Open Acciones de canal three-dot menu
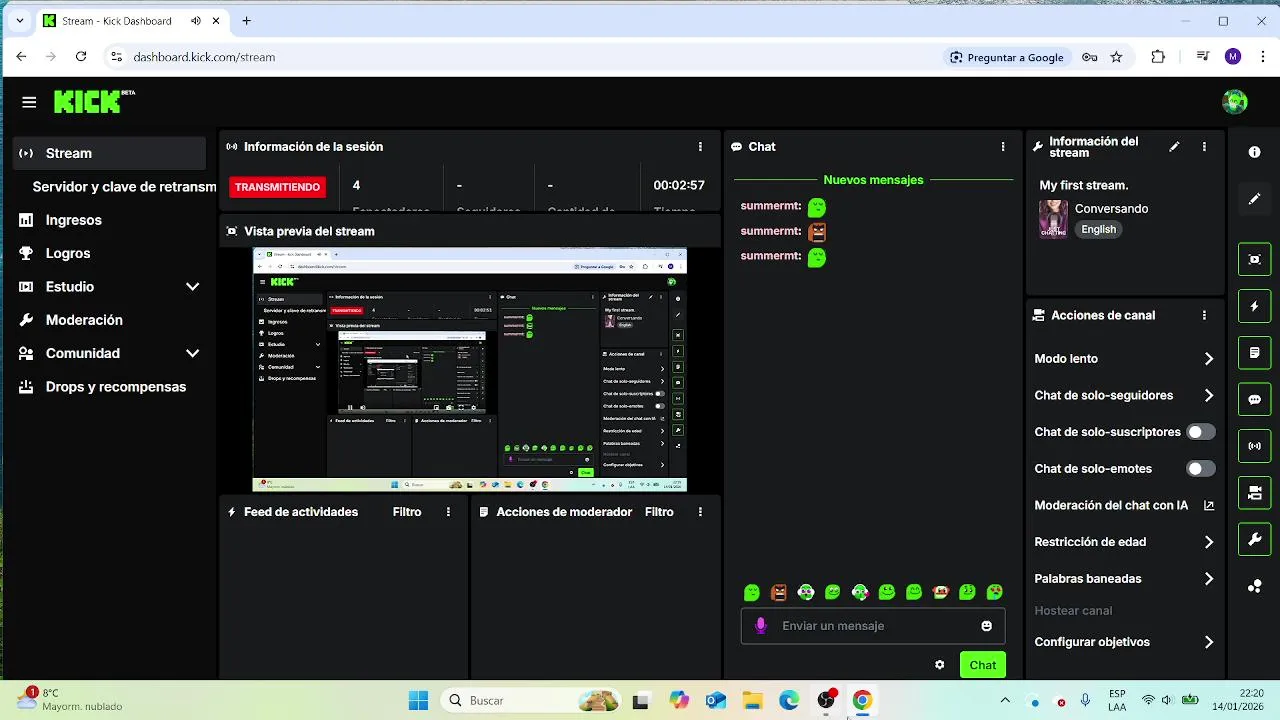 pyautogui.click(x=1204, y=315)
